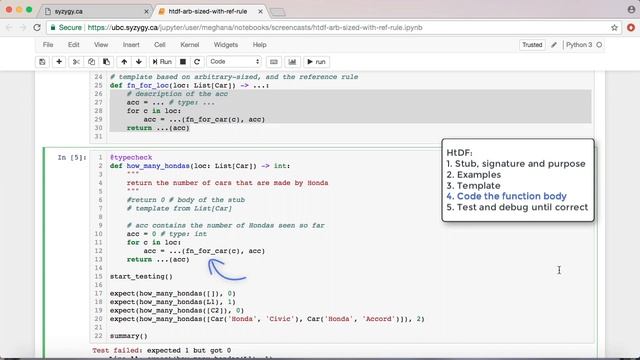Click the browser profile avatar icon
640x360 pixels.
pos(631,9)
